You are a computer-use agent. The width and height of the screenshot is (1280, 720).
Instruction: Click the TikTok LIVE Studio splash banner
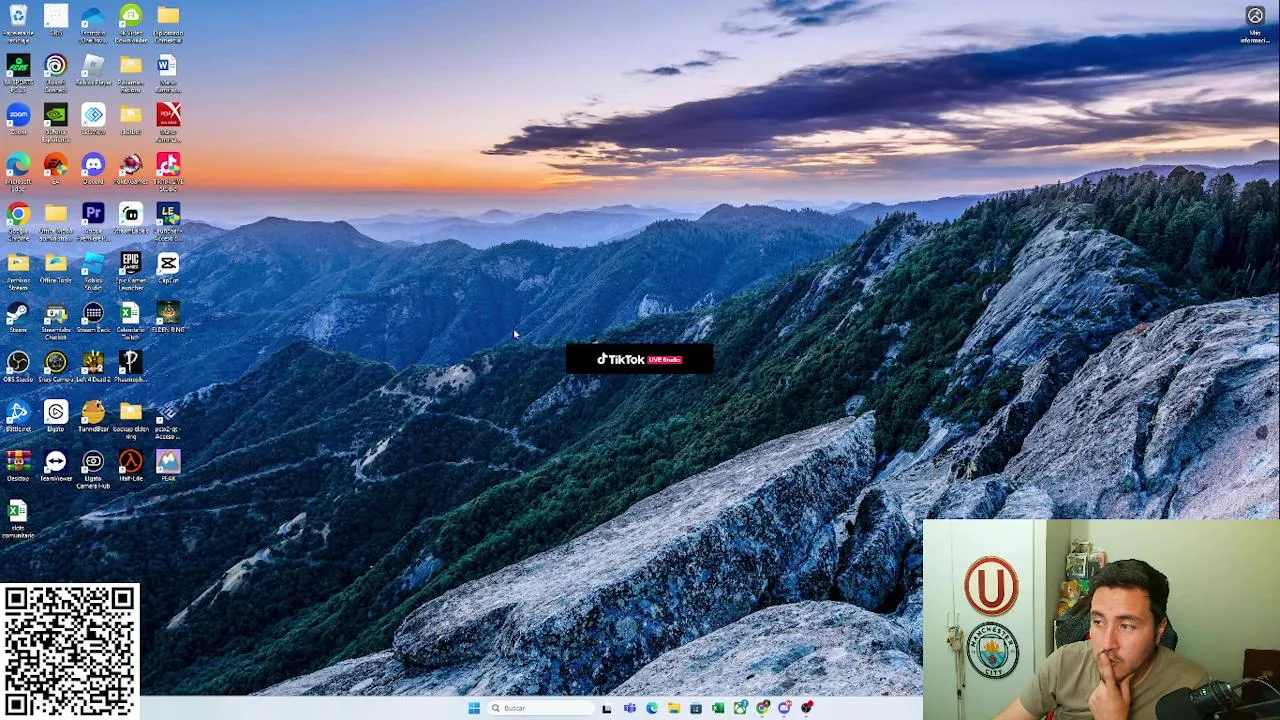pyautogui.click(x=640, y=359)
